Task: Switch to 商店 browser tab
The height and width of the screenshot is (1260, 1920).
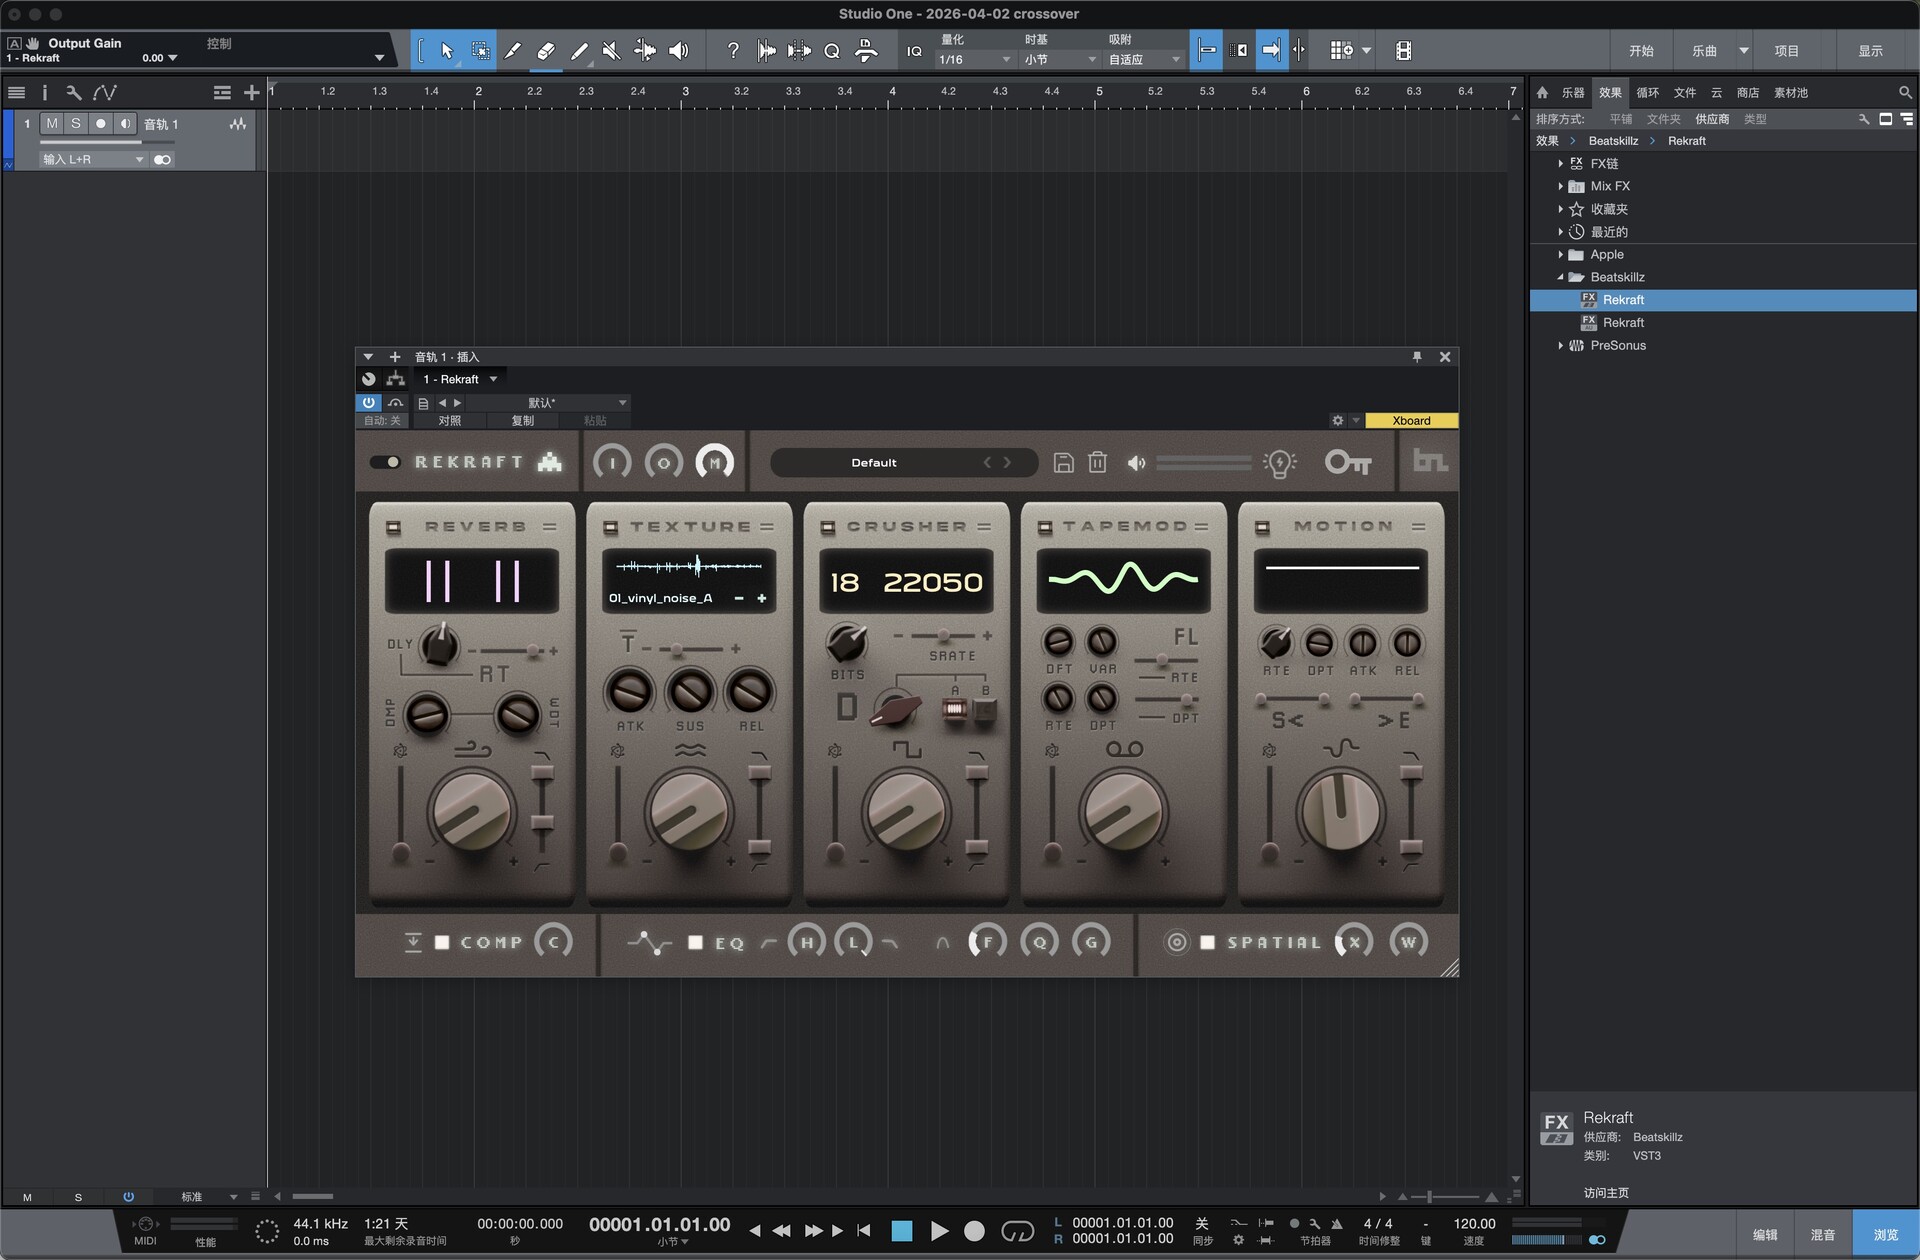Action: coord(1748,92)
